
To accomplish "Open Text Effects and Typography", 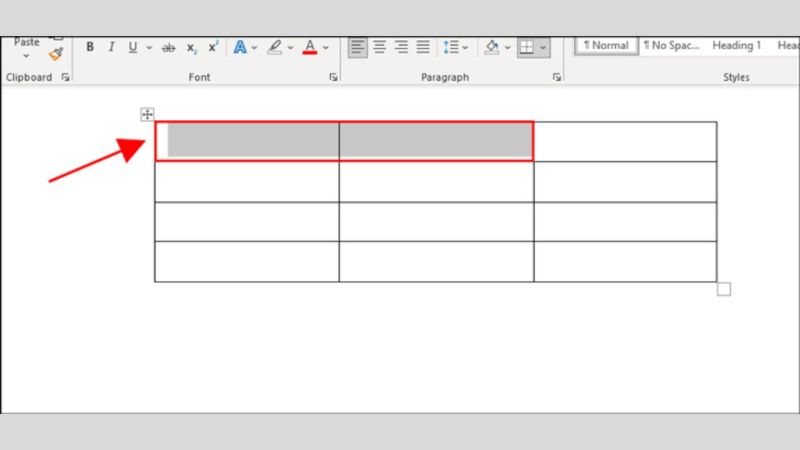I will click(x=240, y=47).
